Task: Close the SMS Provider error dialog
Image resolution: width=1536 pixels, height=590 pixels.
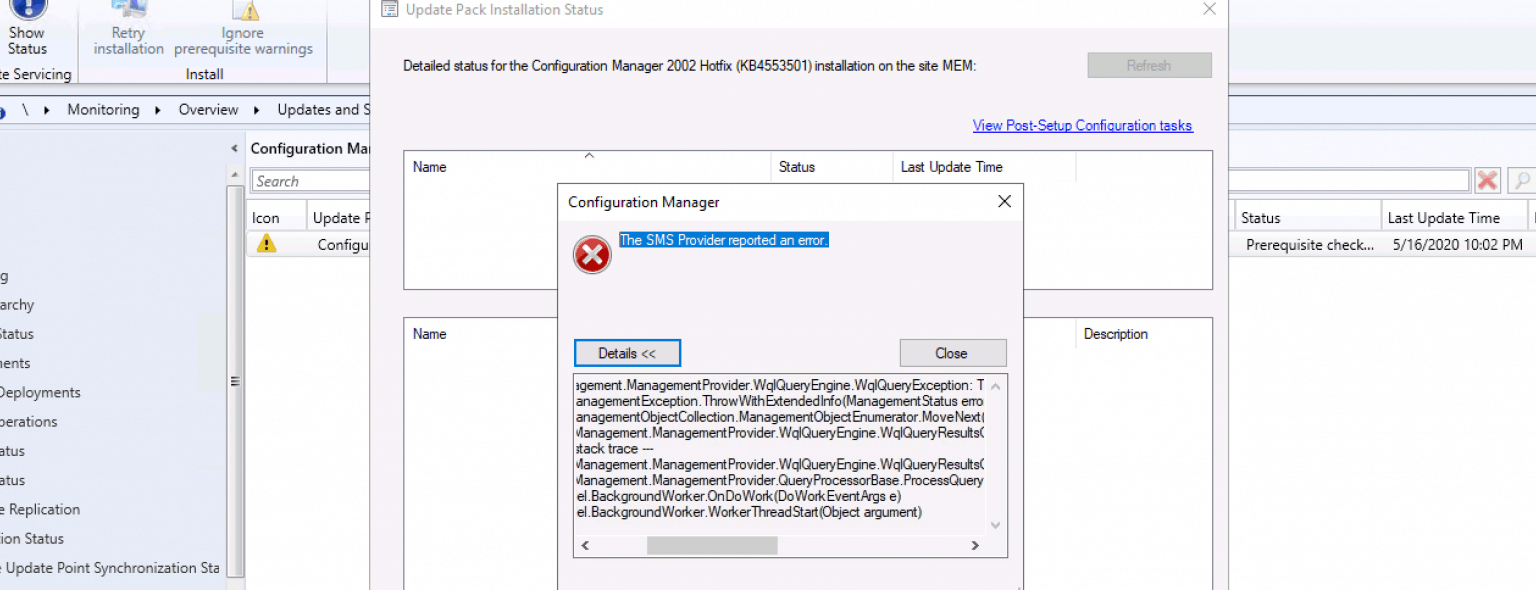Action: (952, 352)
